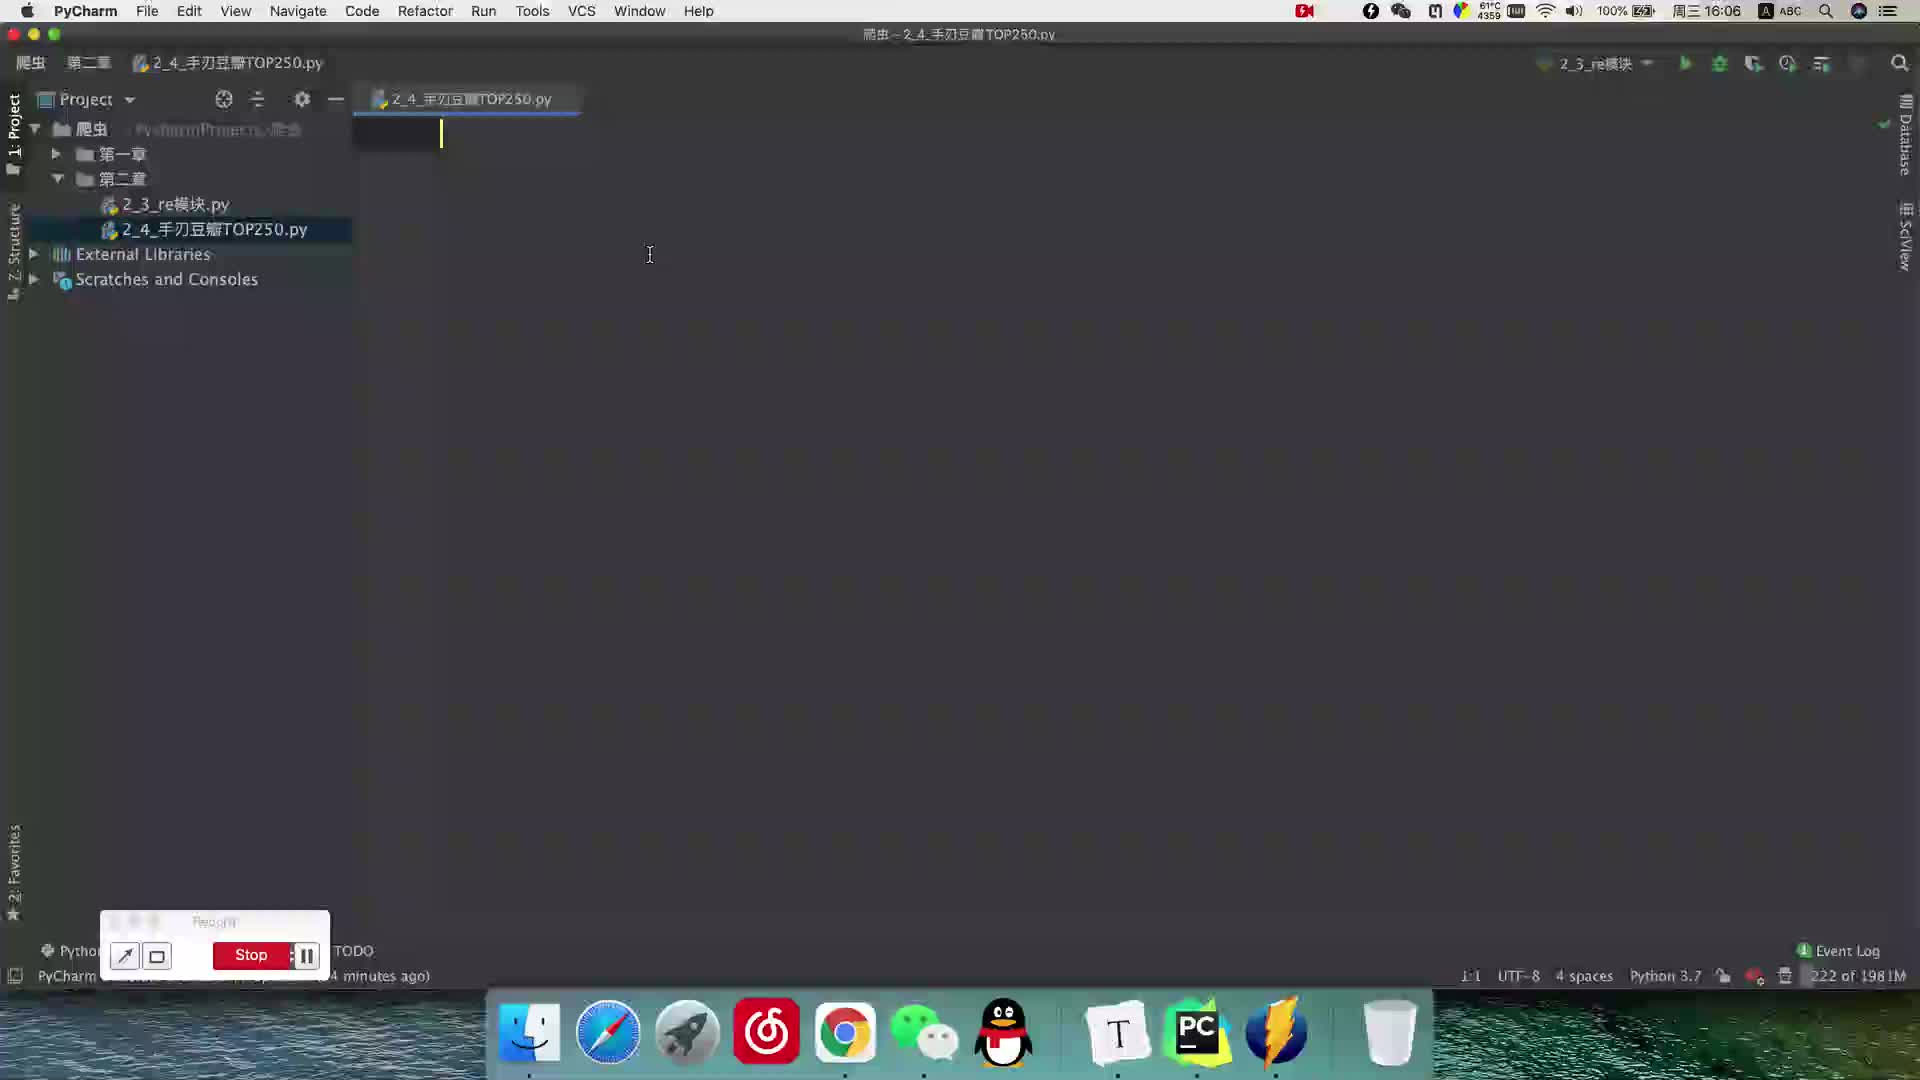
Task: Open NetEase Music in the Dock
Action: pos(766,1032)
